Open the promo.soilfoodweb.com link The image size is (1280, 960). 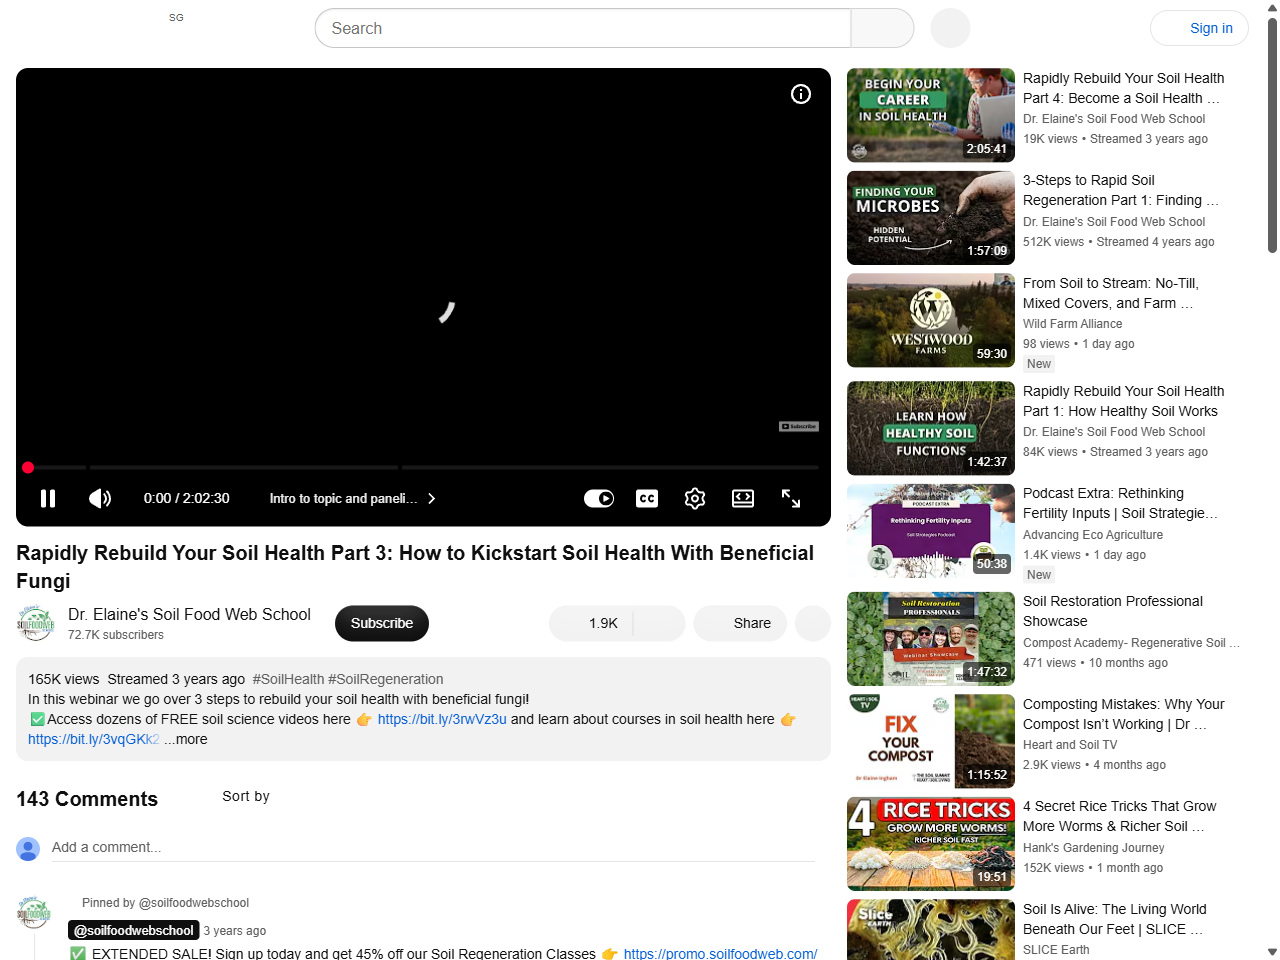coord(720,953)
